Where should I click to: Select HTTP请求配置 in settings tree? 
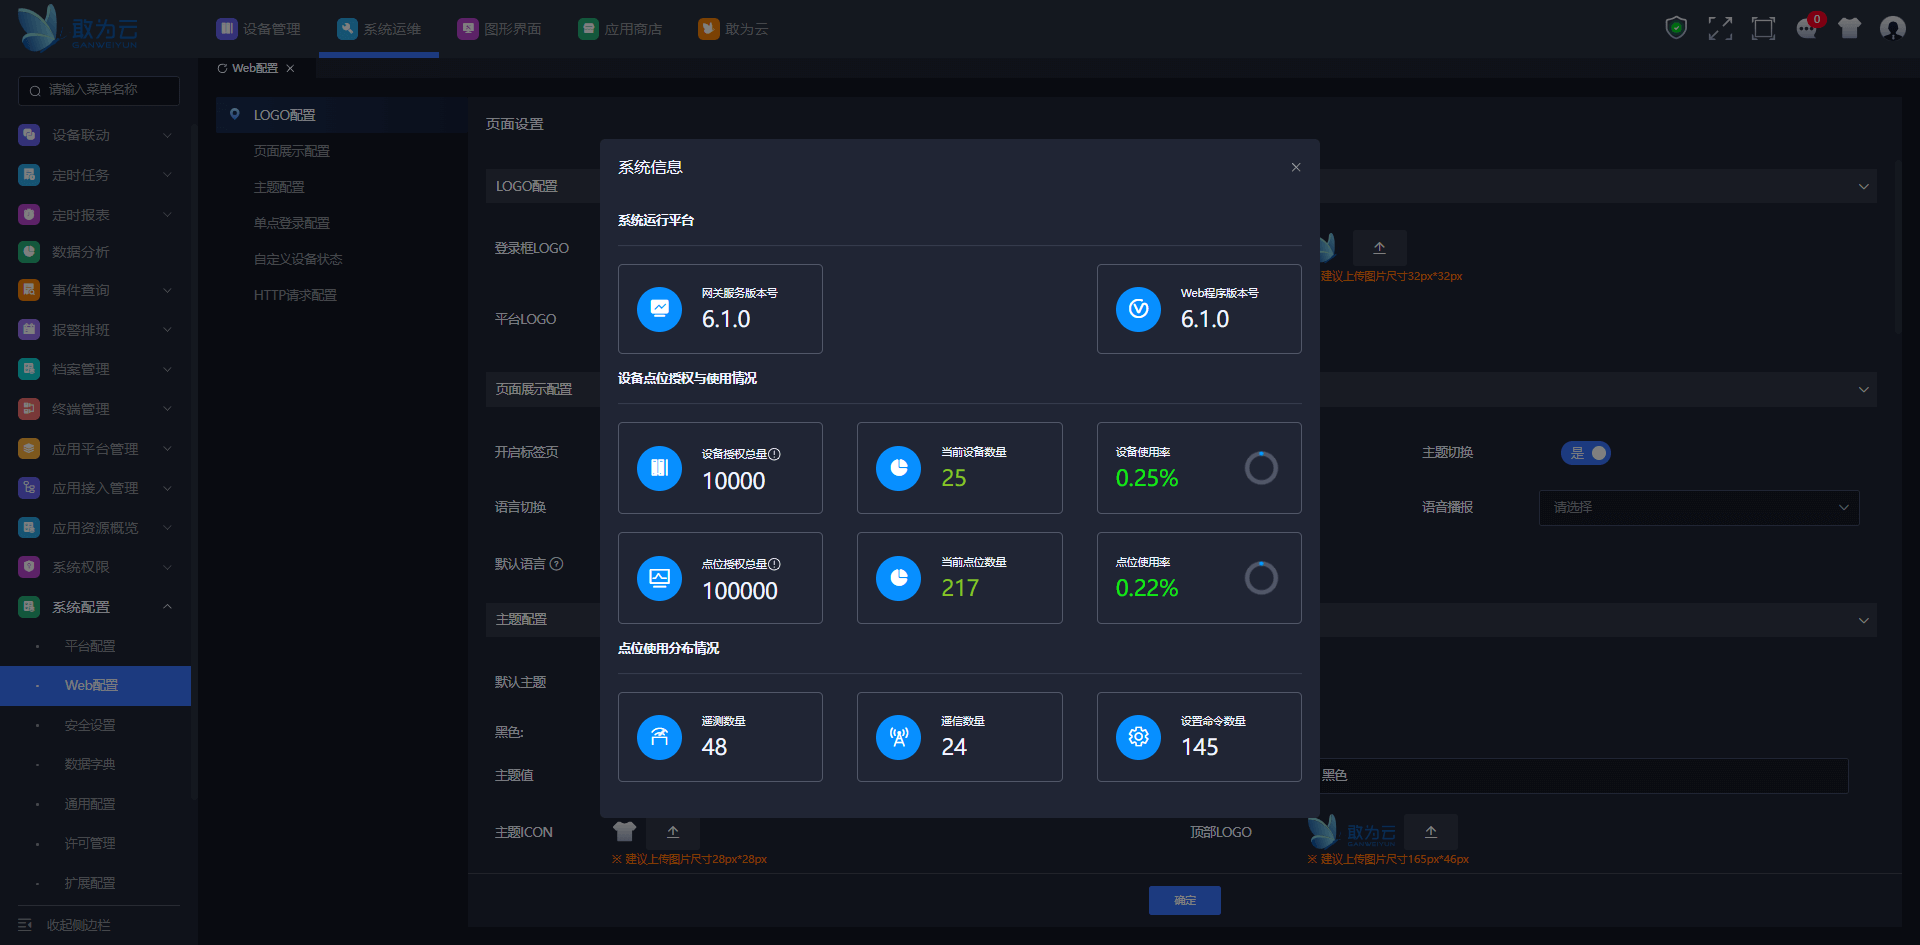295,295
